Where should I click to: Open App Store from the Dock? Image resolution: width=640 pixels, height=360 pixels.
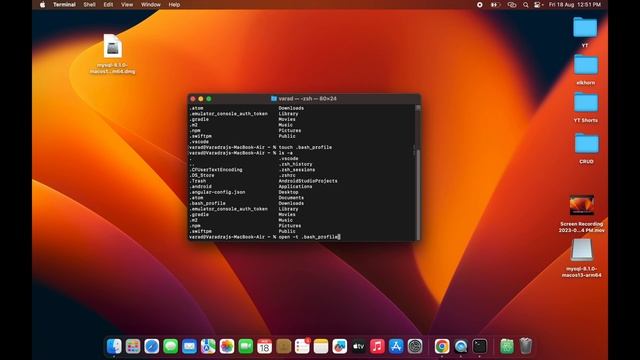(396, 346)
